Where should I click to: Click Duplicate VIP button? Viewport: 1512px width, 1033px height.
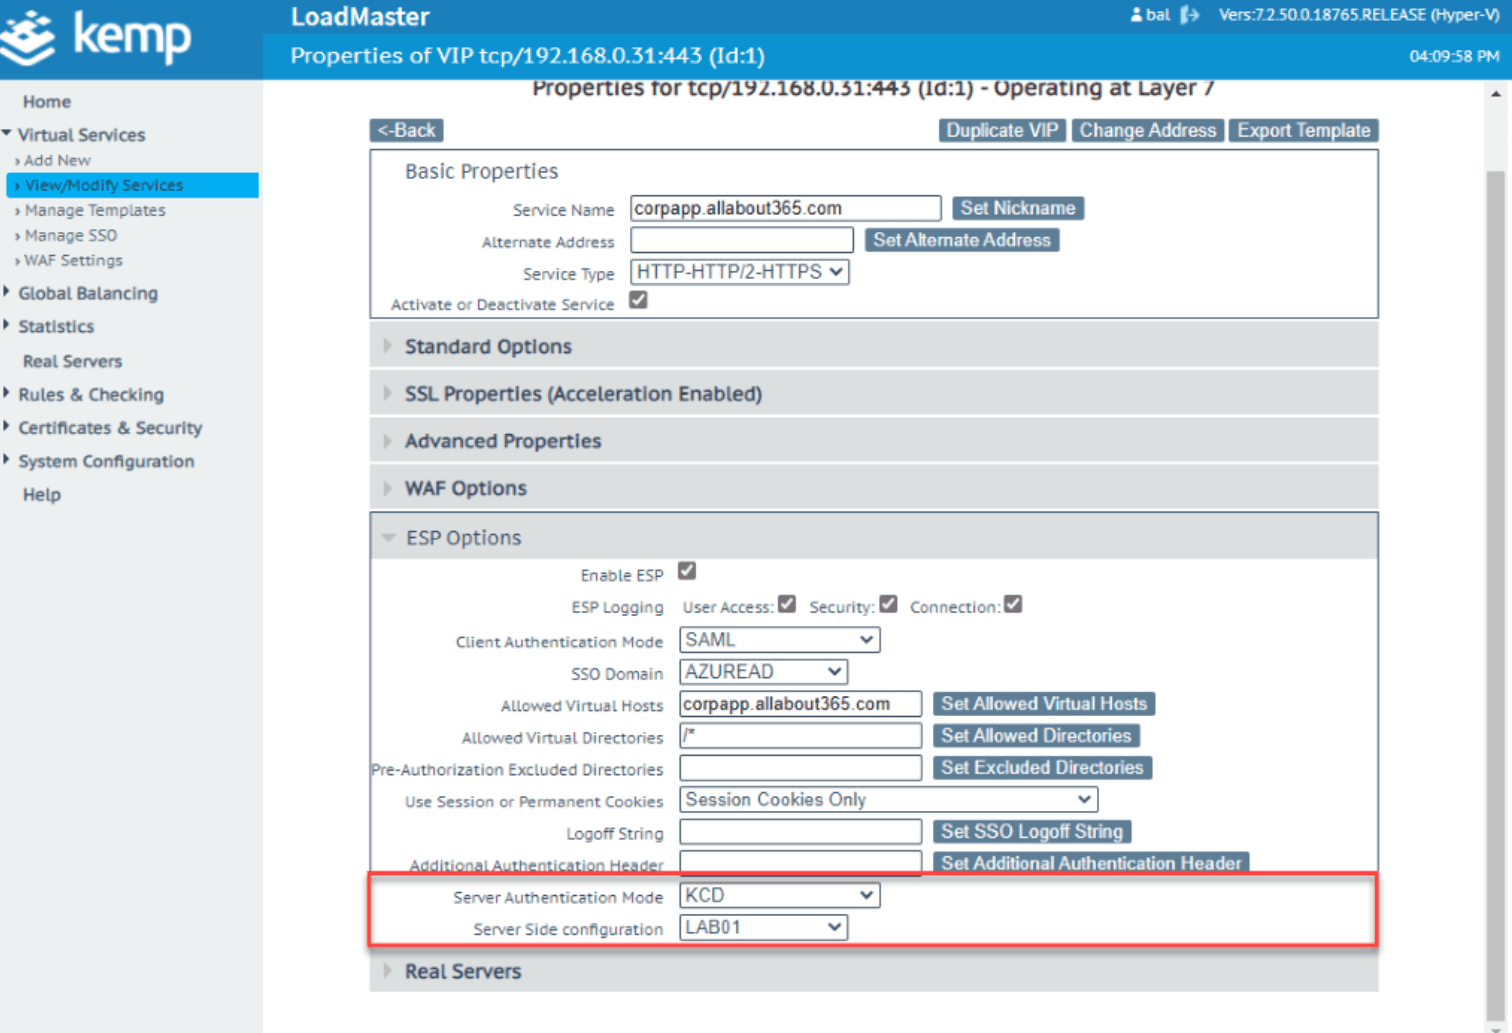point(1002,130)
